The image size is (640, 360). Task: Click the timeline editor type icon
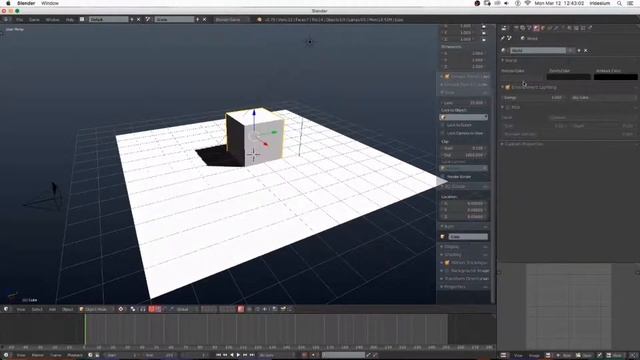[6, 355]
